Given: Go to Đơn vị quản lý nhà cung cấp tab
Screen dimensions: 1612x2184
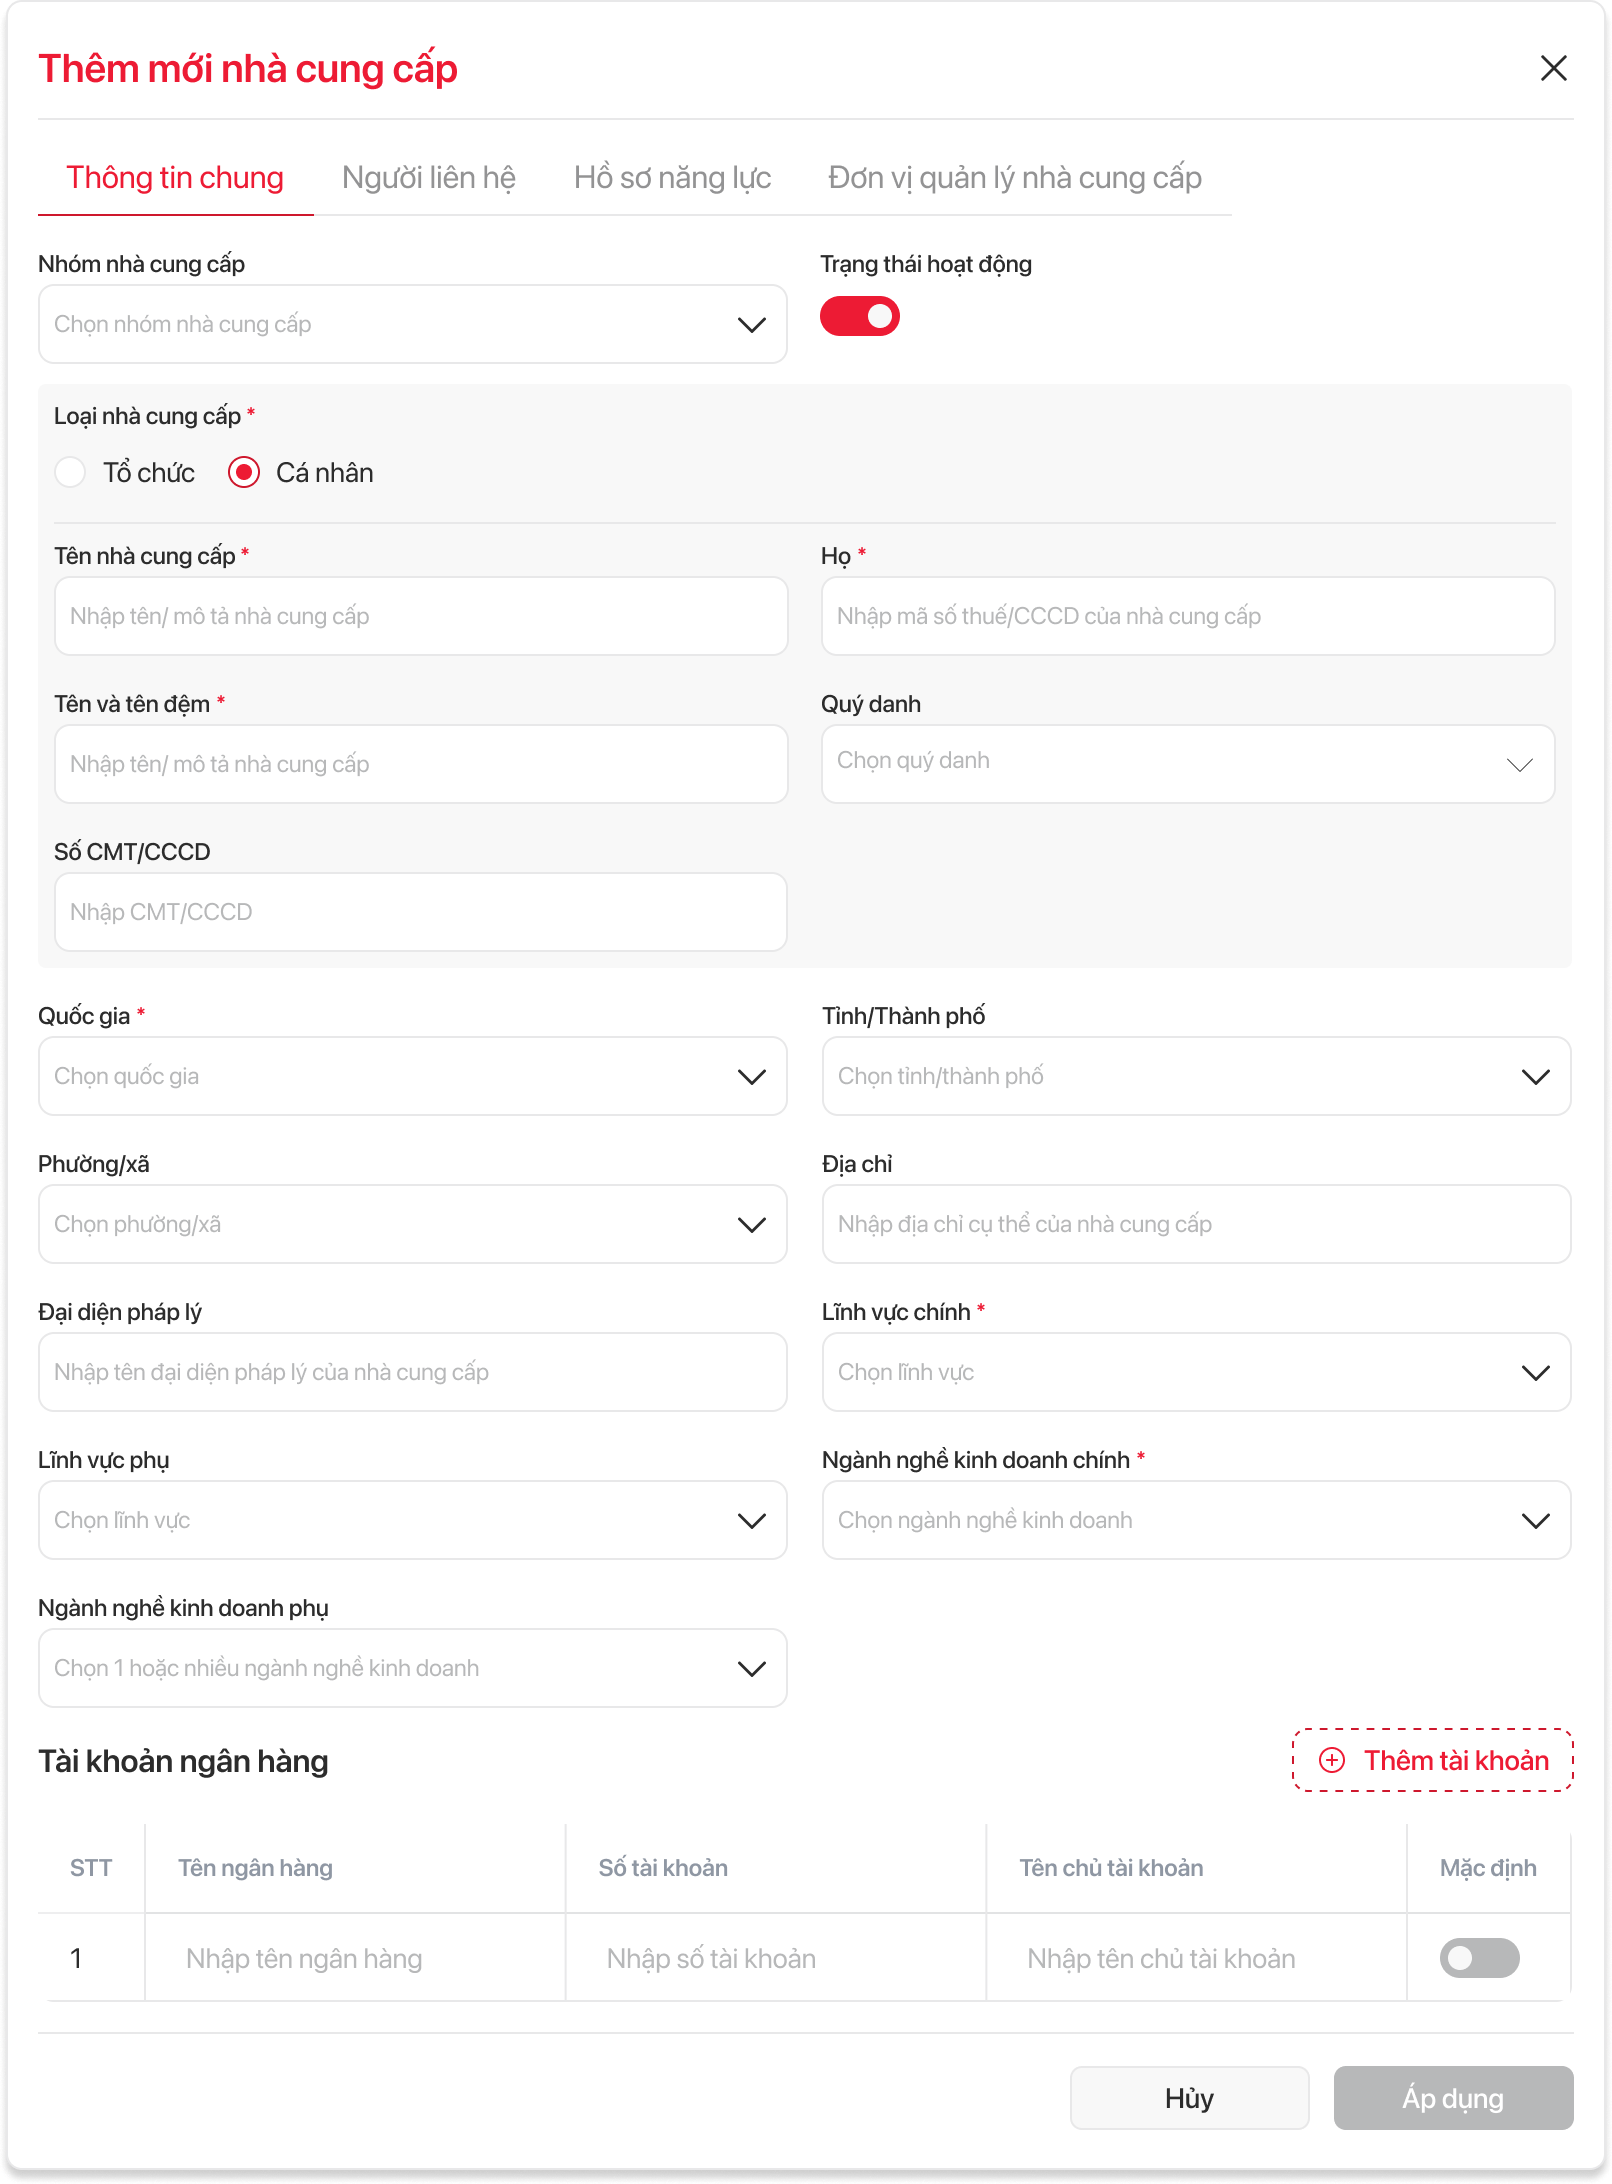Looking at the screenshot, I should tap(1014, 178).
